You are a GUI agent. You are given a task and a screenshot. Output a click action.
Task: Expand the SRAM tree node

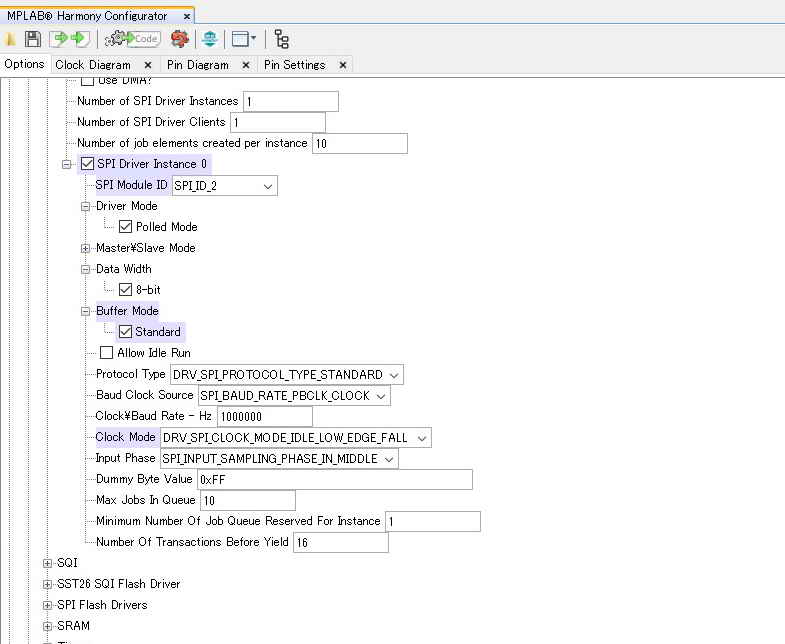tap(48, 626)
